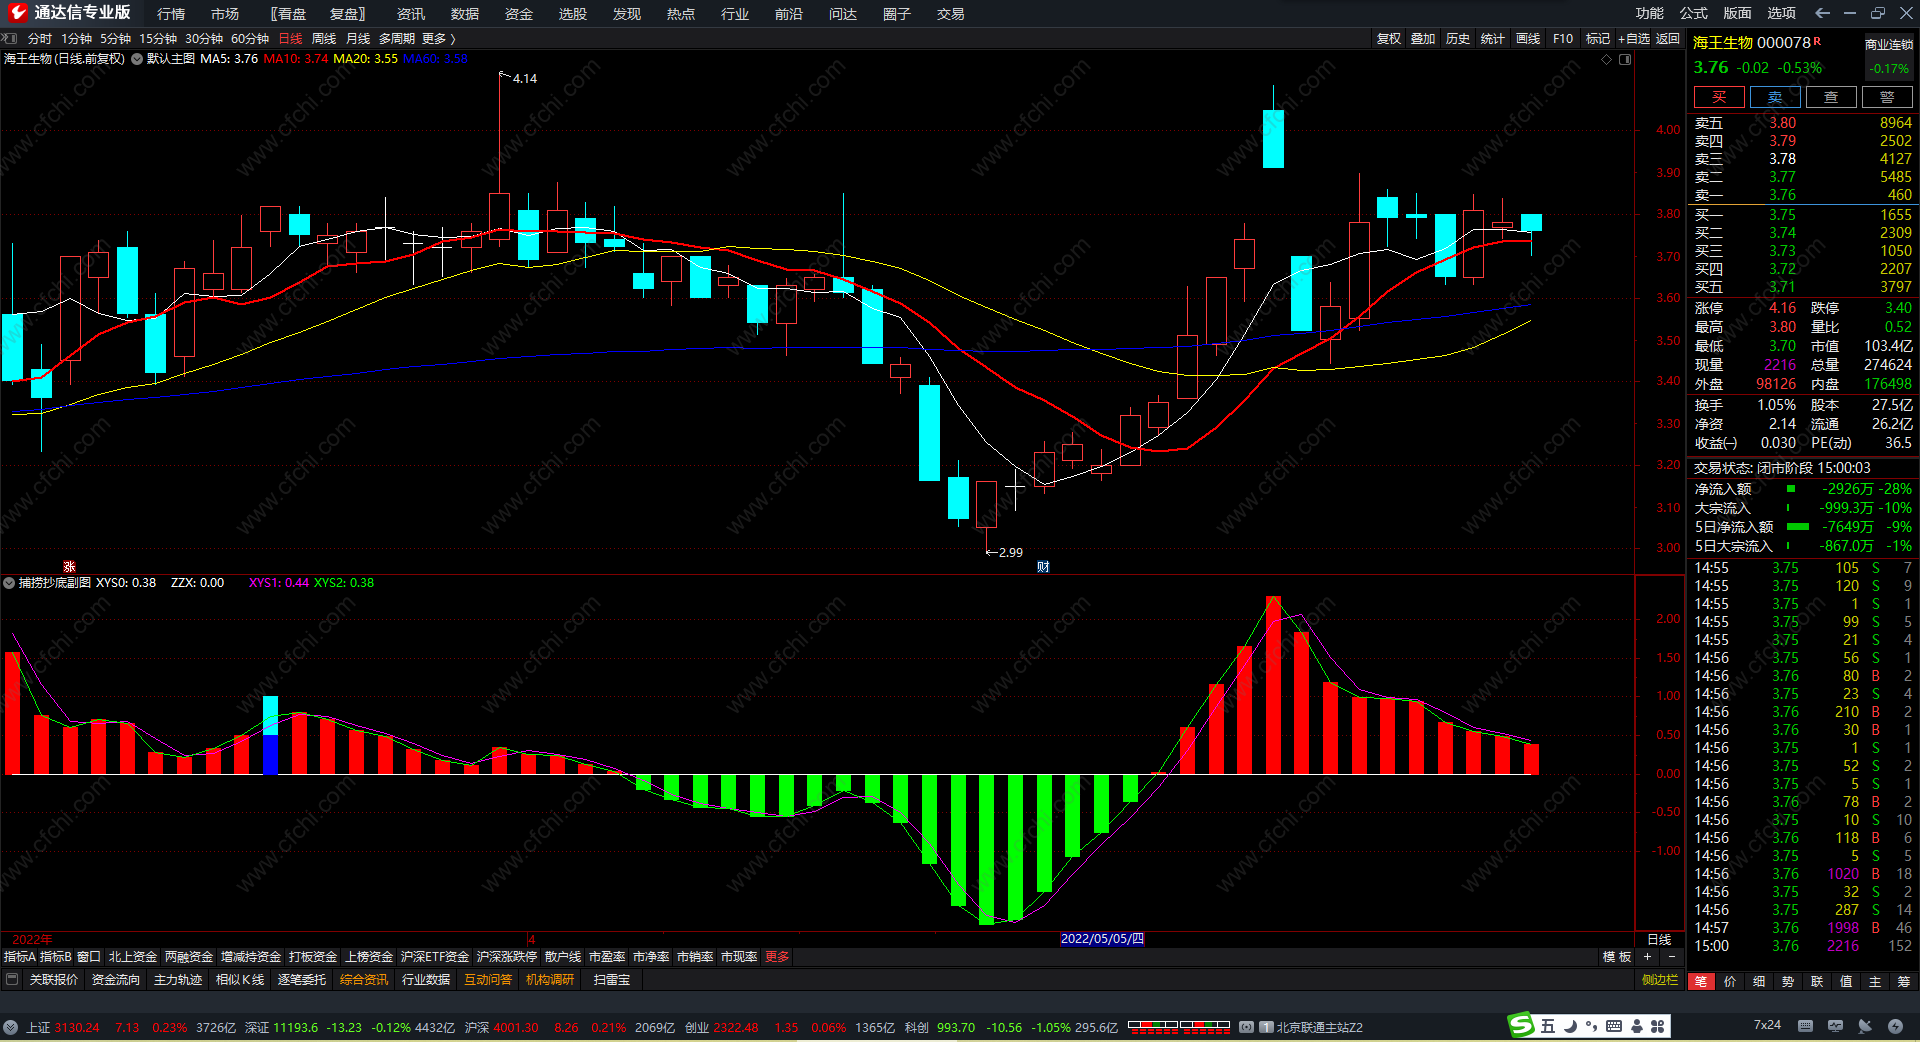Image resolution: width=1920 pixels, height=1042 pixels.
Task: Open the 指标A indicator list
Action: click(20, 957)
